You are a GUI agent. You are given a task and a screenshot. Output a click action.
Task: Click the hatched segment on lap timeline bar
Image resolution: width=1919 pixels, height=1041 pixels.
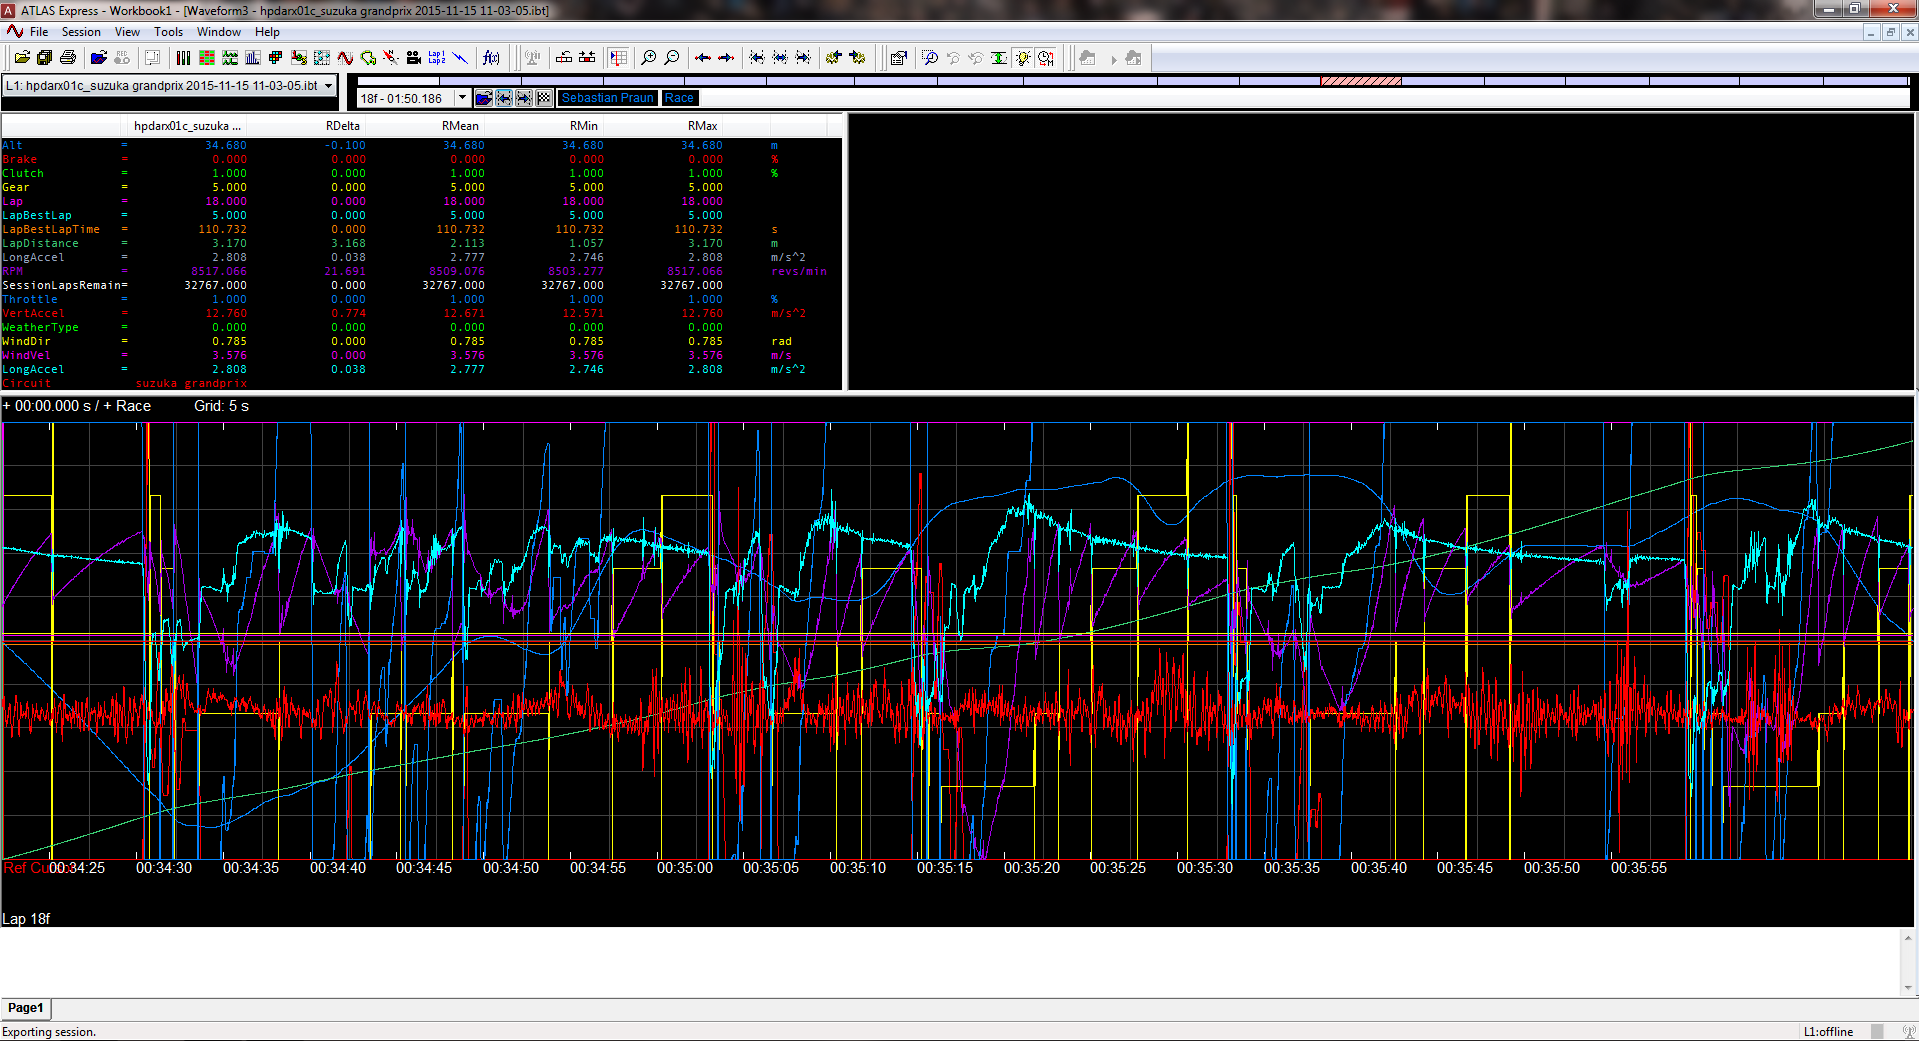point(1360,81)
